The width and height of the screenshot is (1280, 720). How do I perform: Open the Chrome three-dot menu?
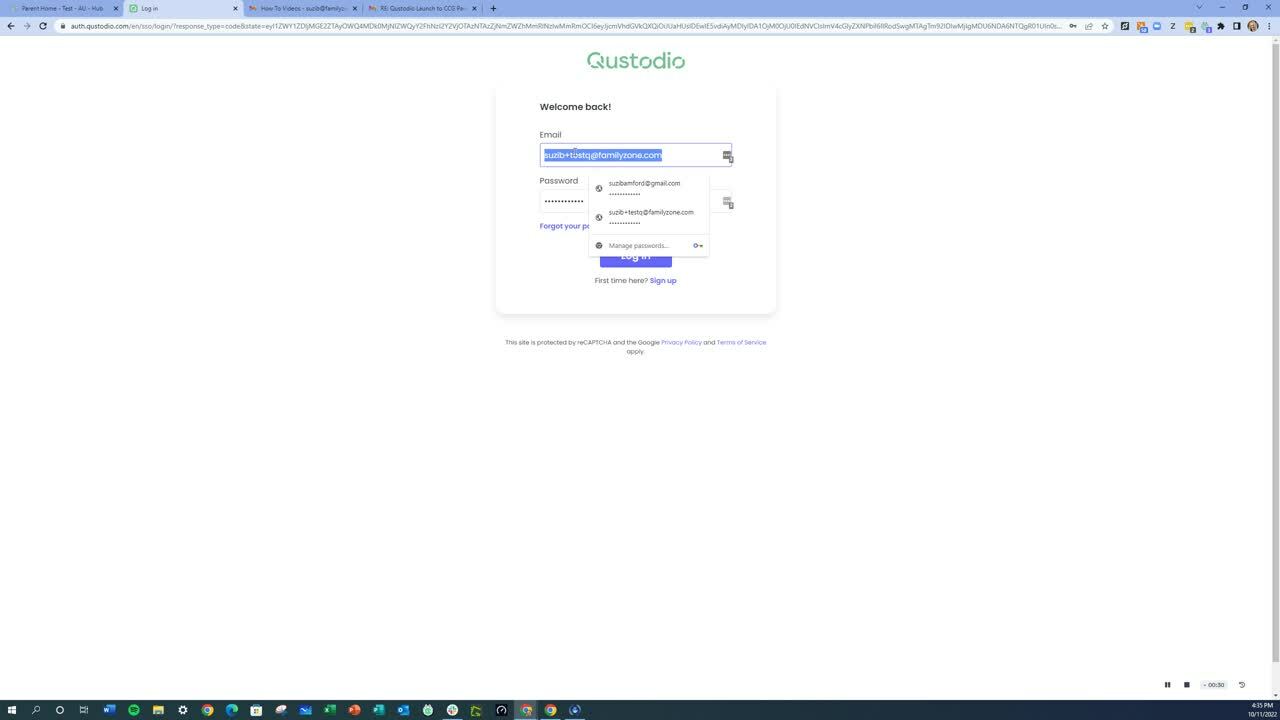click(x=1269, y=26)
